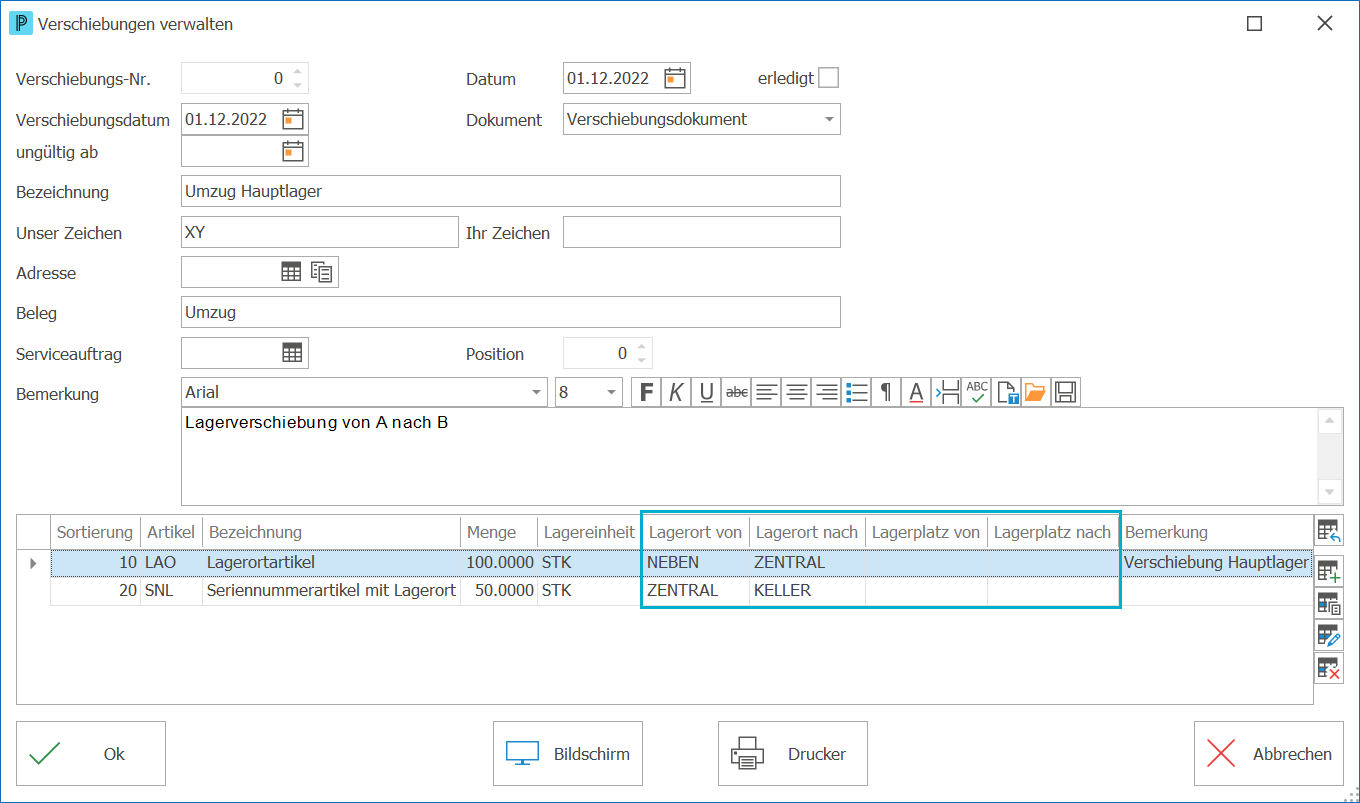
Task: Align the remark text left
Action: pos(766,393)
